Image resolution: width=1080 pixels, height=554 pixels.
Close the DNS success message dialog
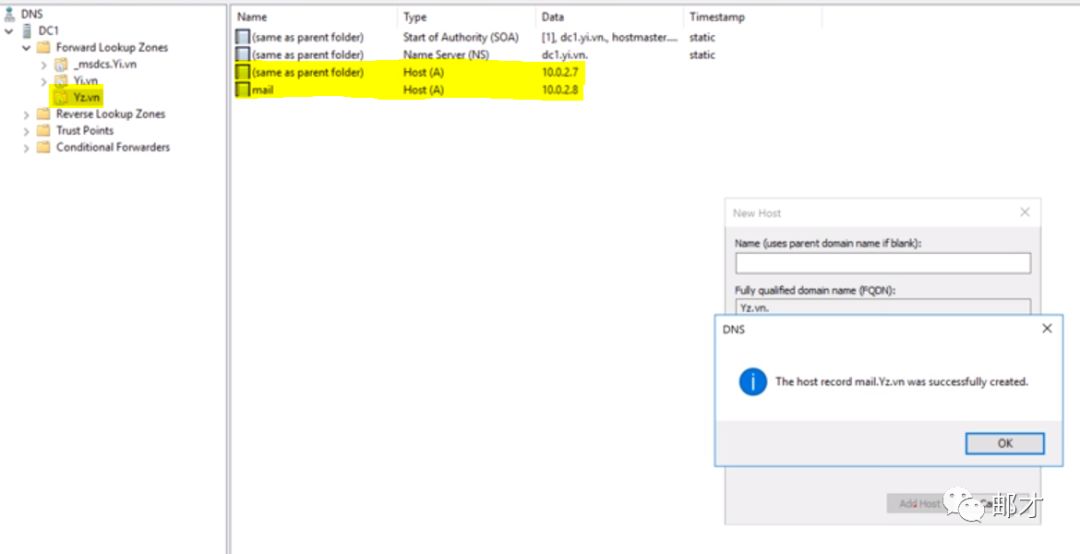(1047, 328)
